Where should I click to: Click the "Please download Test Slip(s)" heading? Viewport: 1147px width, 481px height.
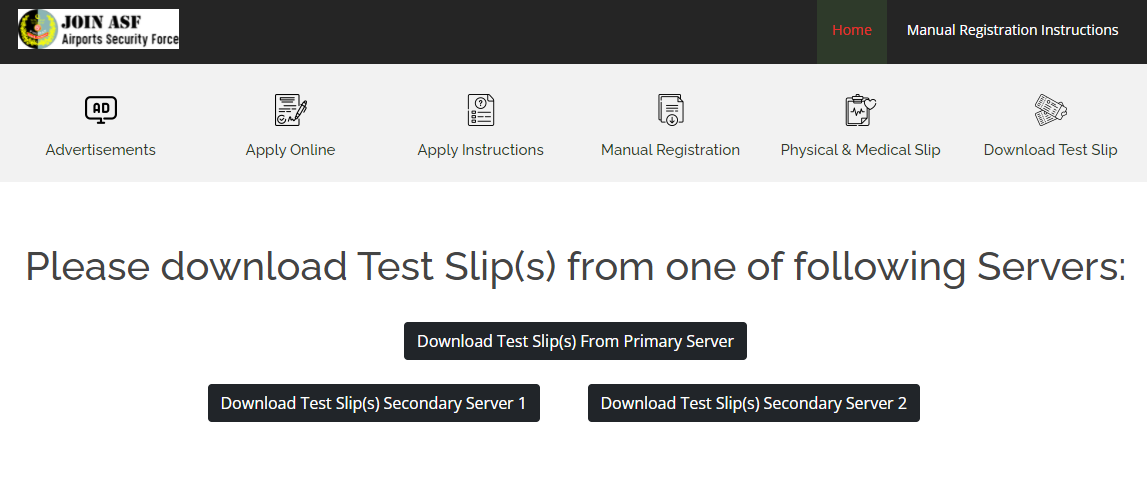click(575, 267)
